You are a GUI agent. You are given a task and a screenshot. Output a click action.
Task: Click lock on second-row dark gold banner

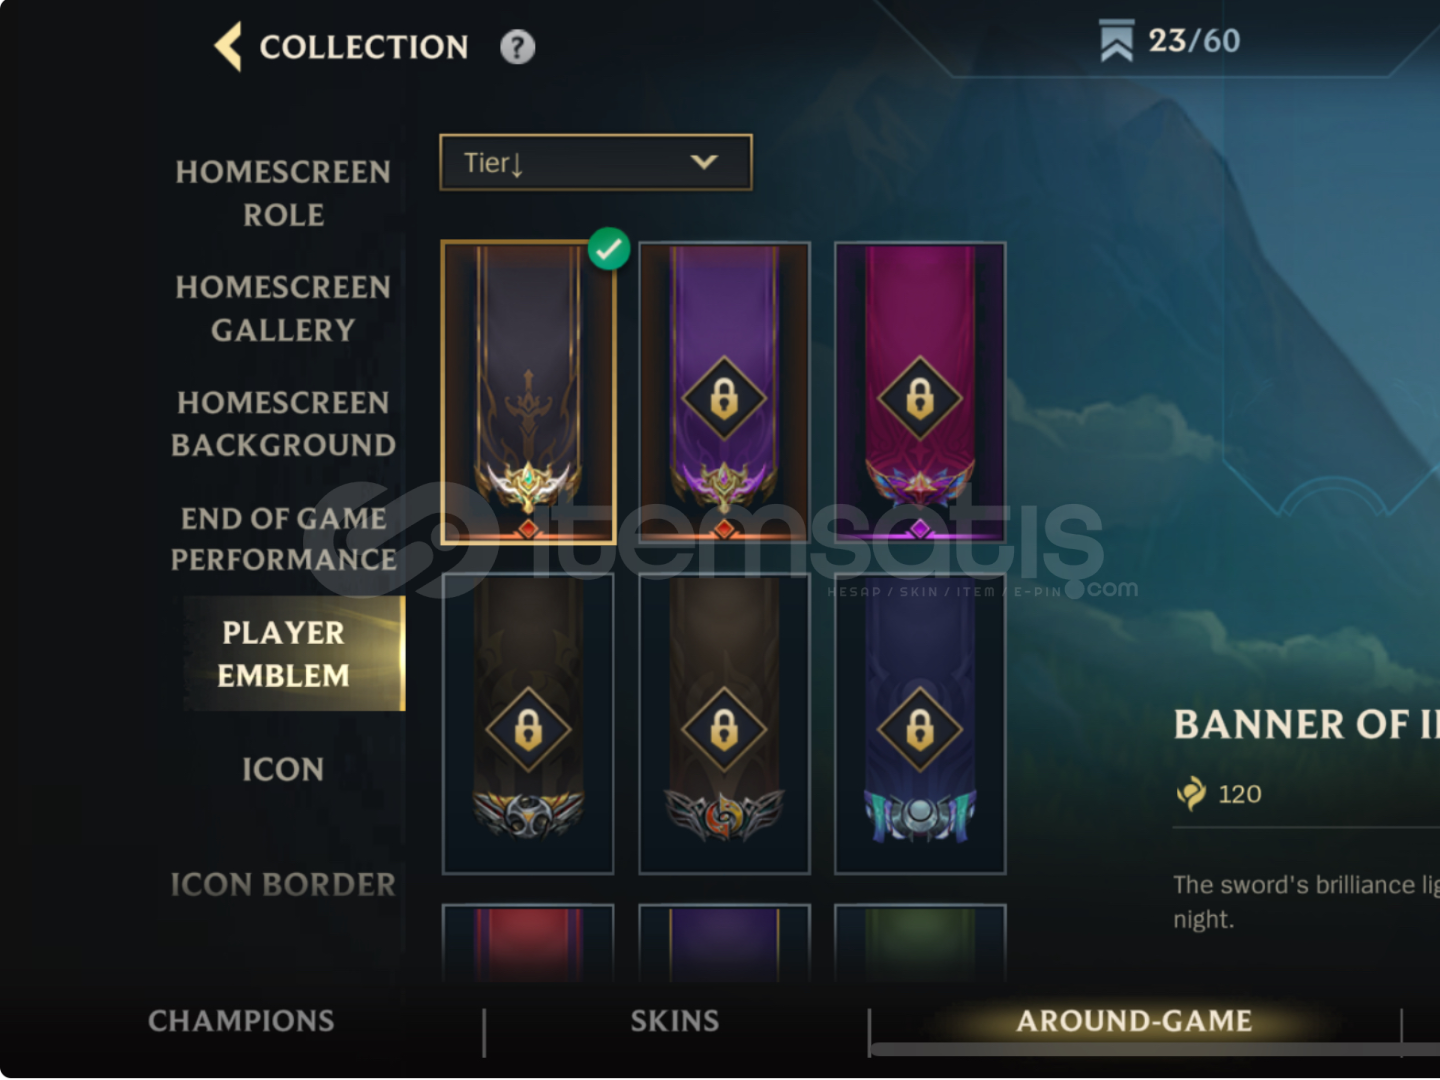pyautogui.click(x=528, y=729)
